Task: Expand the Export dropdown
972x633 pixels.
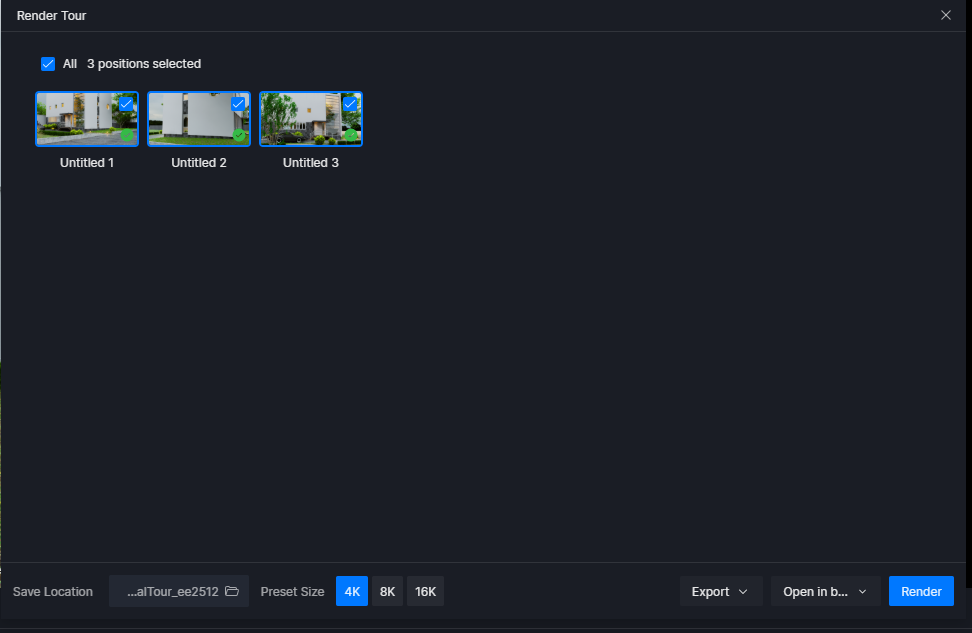Action: [721, 591]
